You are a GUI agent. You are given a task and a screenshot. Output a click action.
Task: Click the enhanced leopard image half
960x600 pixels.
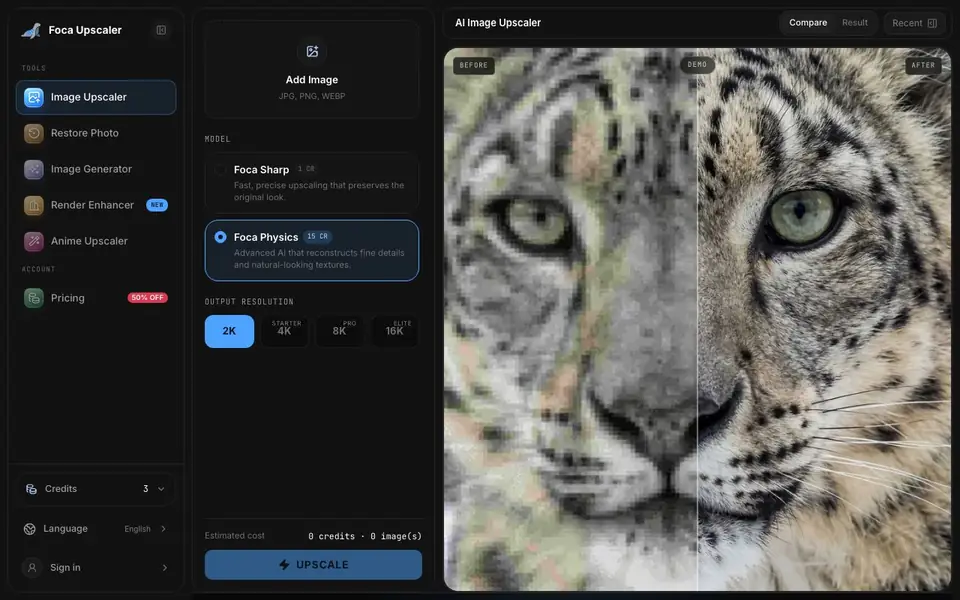point(824,320)
